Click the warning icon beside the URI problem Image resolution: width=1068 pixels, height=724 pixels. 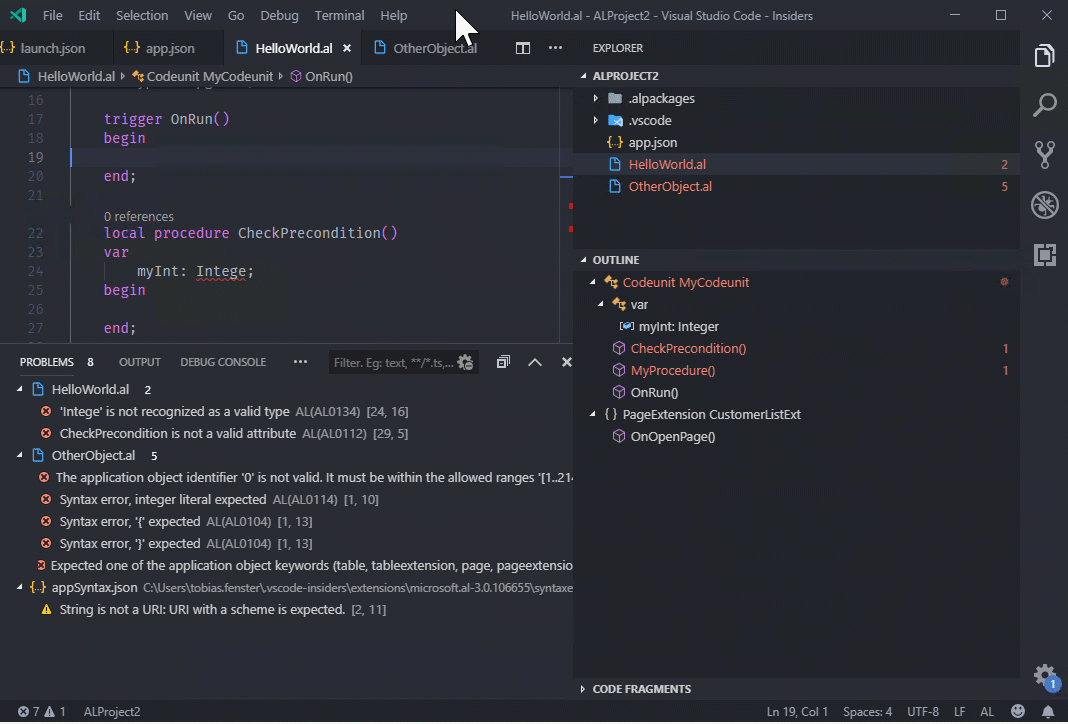click(46, 610)
